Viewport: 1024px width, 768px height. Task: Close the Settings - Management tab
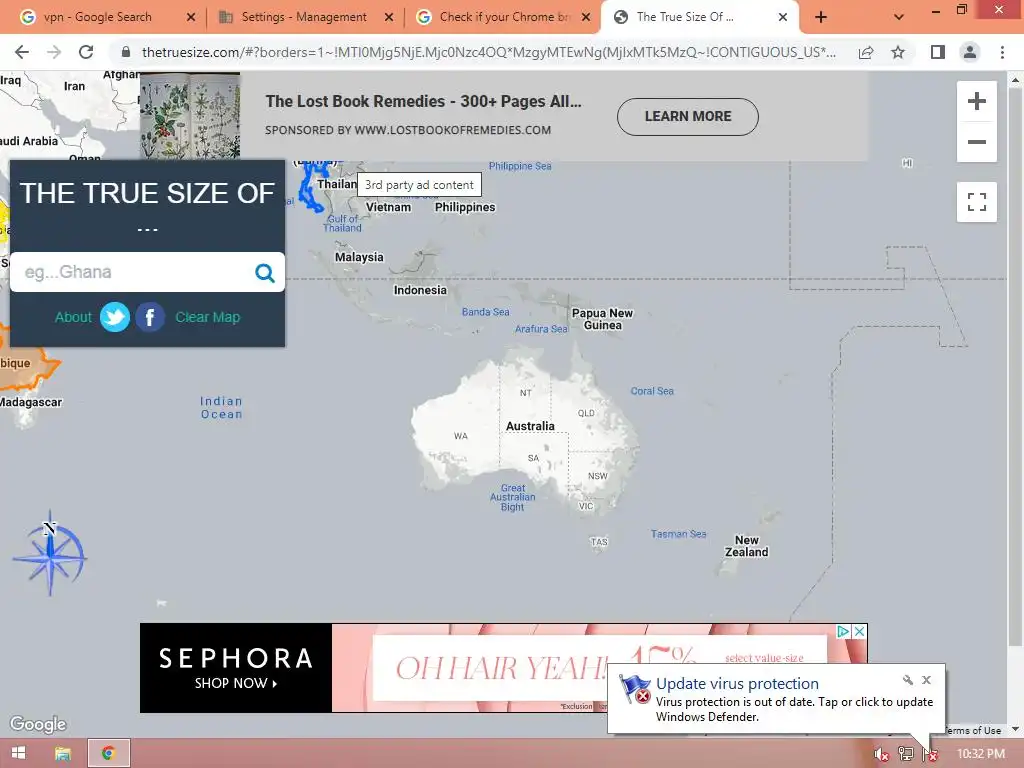(389, 17)
